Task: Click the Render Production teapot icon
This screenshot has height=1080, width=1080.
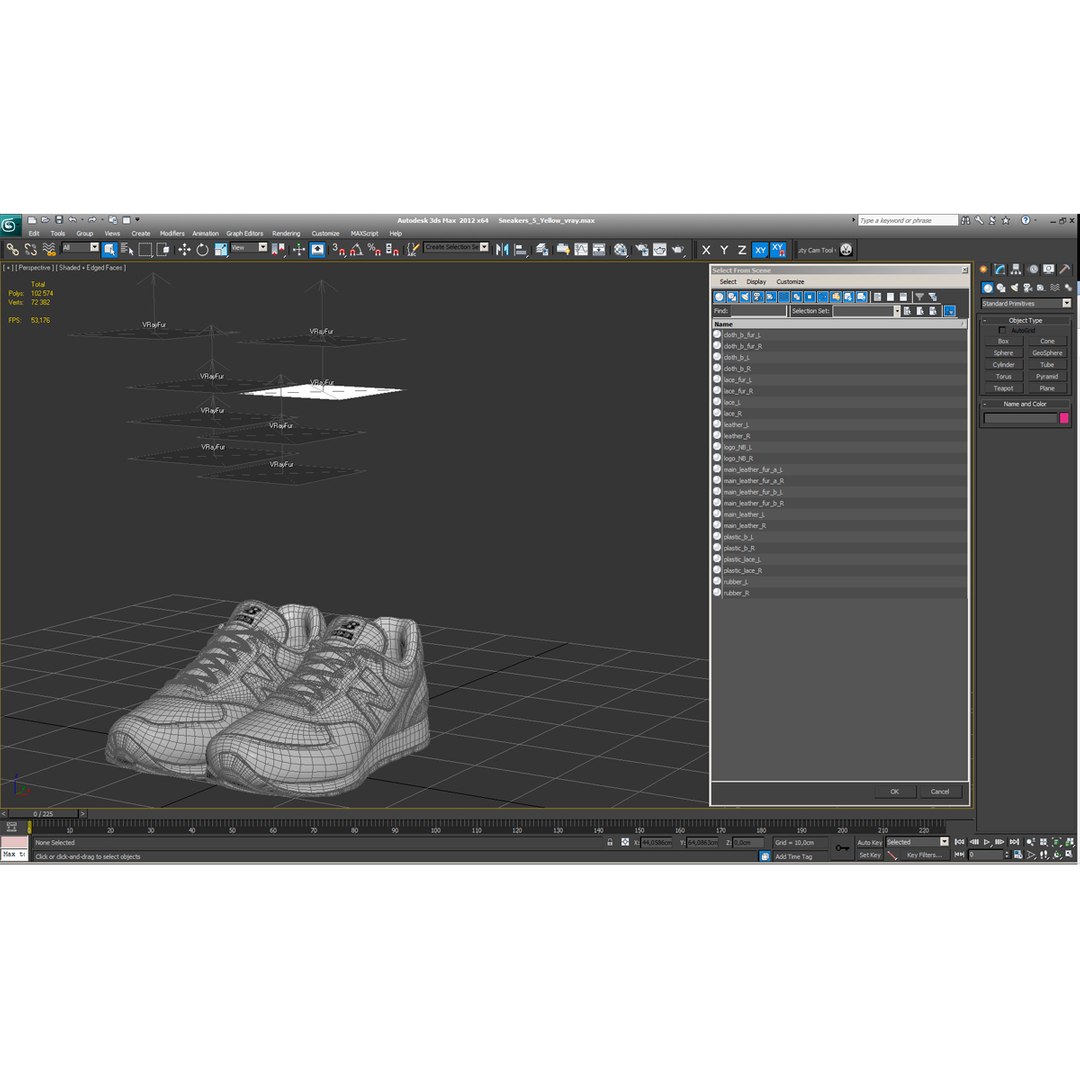Action: pyautogui.click(x=678, y=249)
